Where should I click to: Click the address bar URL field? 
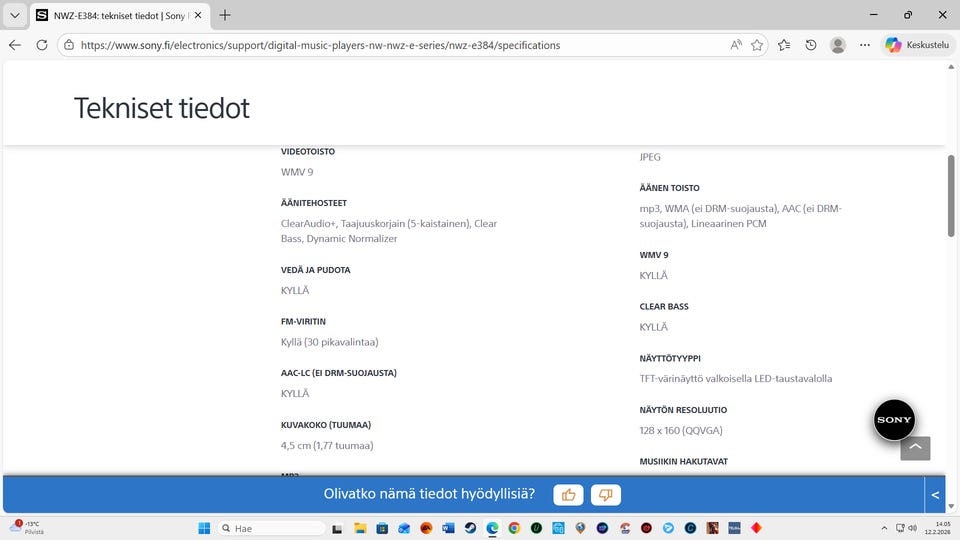tap(401, 45)
